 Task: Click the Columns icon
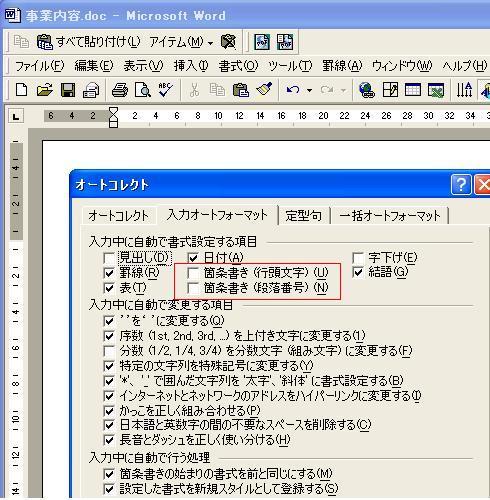pyautogui.click(x=464, y=90)
